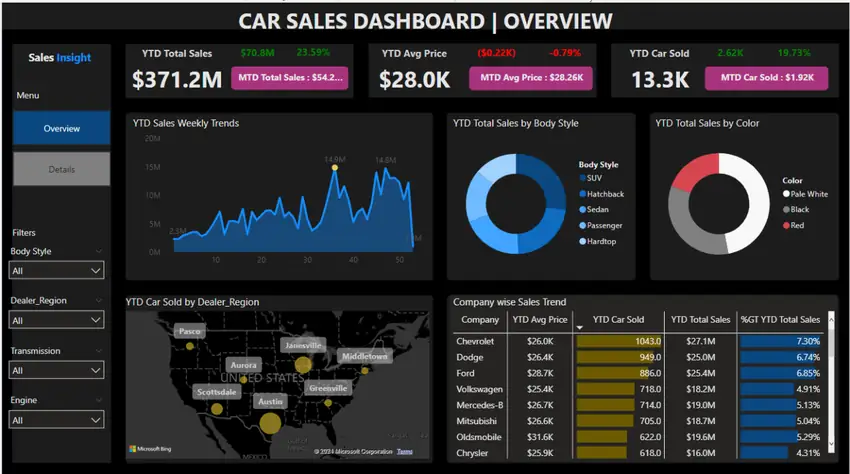The width and height of the screenshot is (850, 474).
Task: Click the 14.9M peak marker on trend chart
Action: pos(335,168)
